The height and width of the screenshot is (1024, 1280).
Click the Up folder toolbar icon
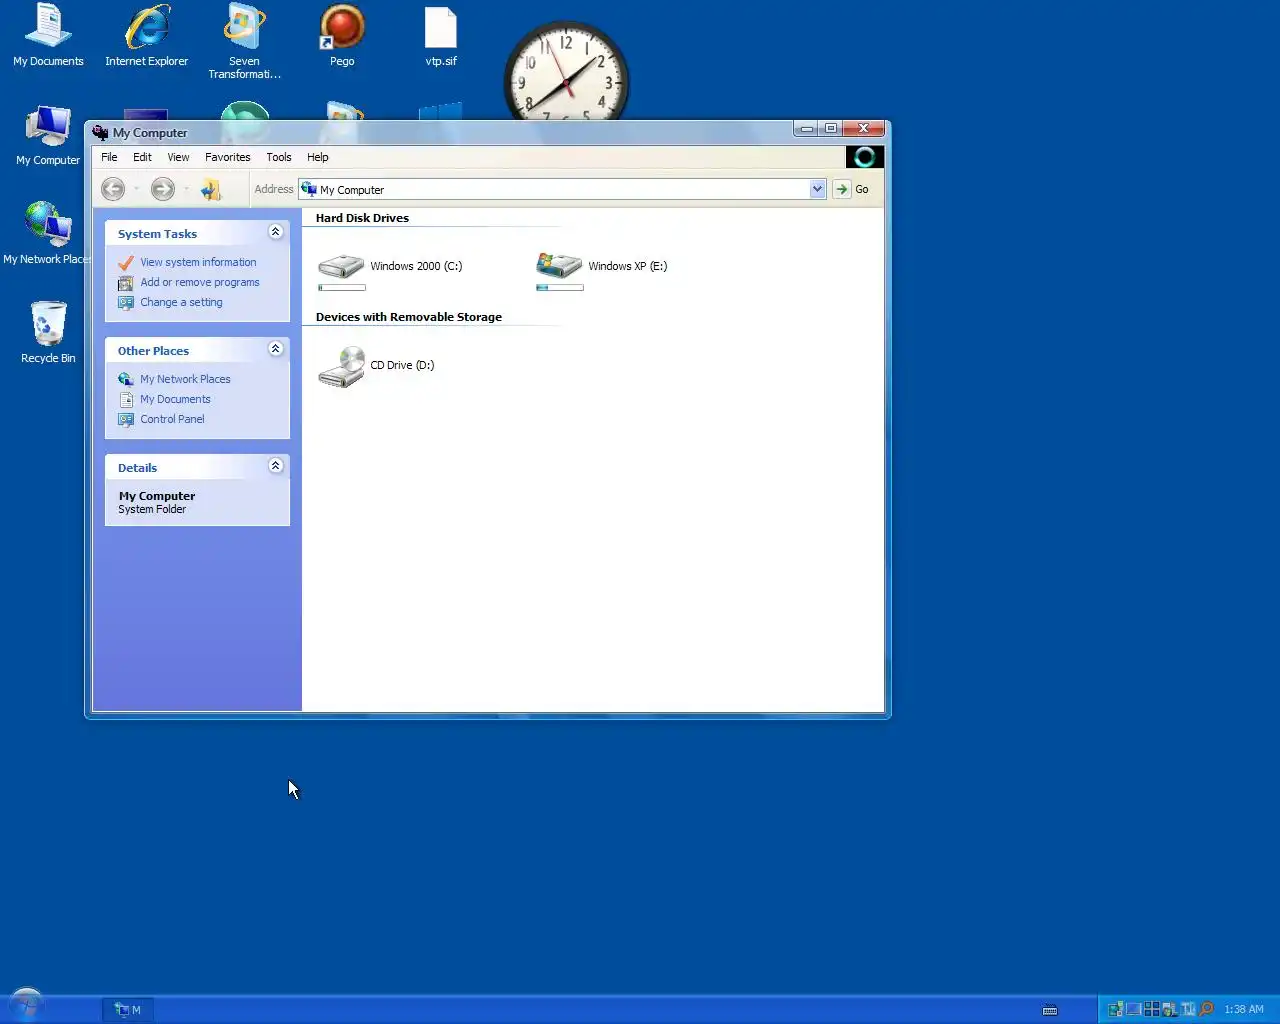coord(210,189)
